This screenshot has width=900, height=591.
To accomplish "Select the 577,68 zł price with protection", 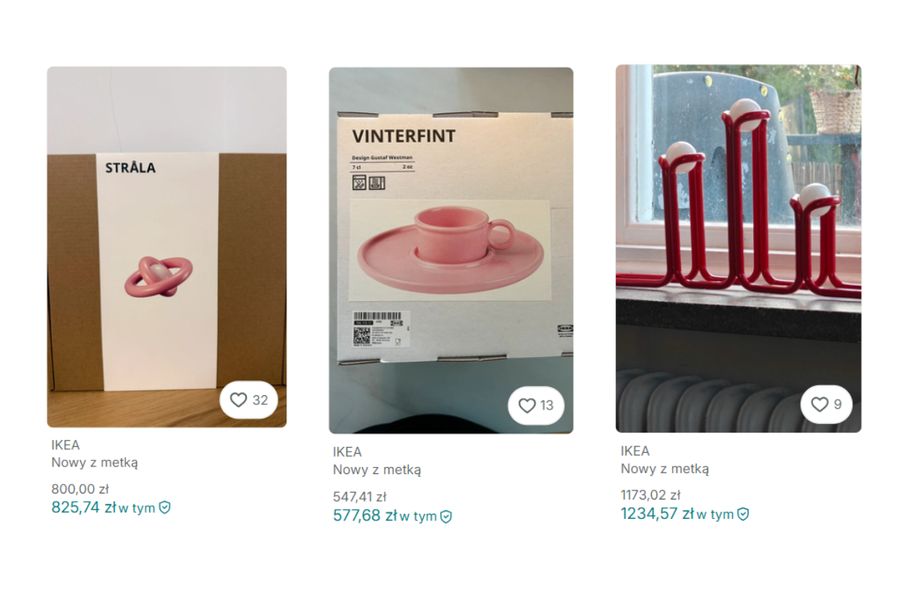I will (x=365, y=516).
